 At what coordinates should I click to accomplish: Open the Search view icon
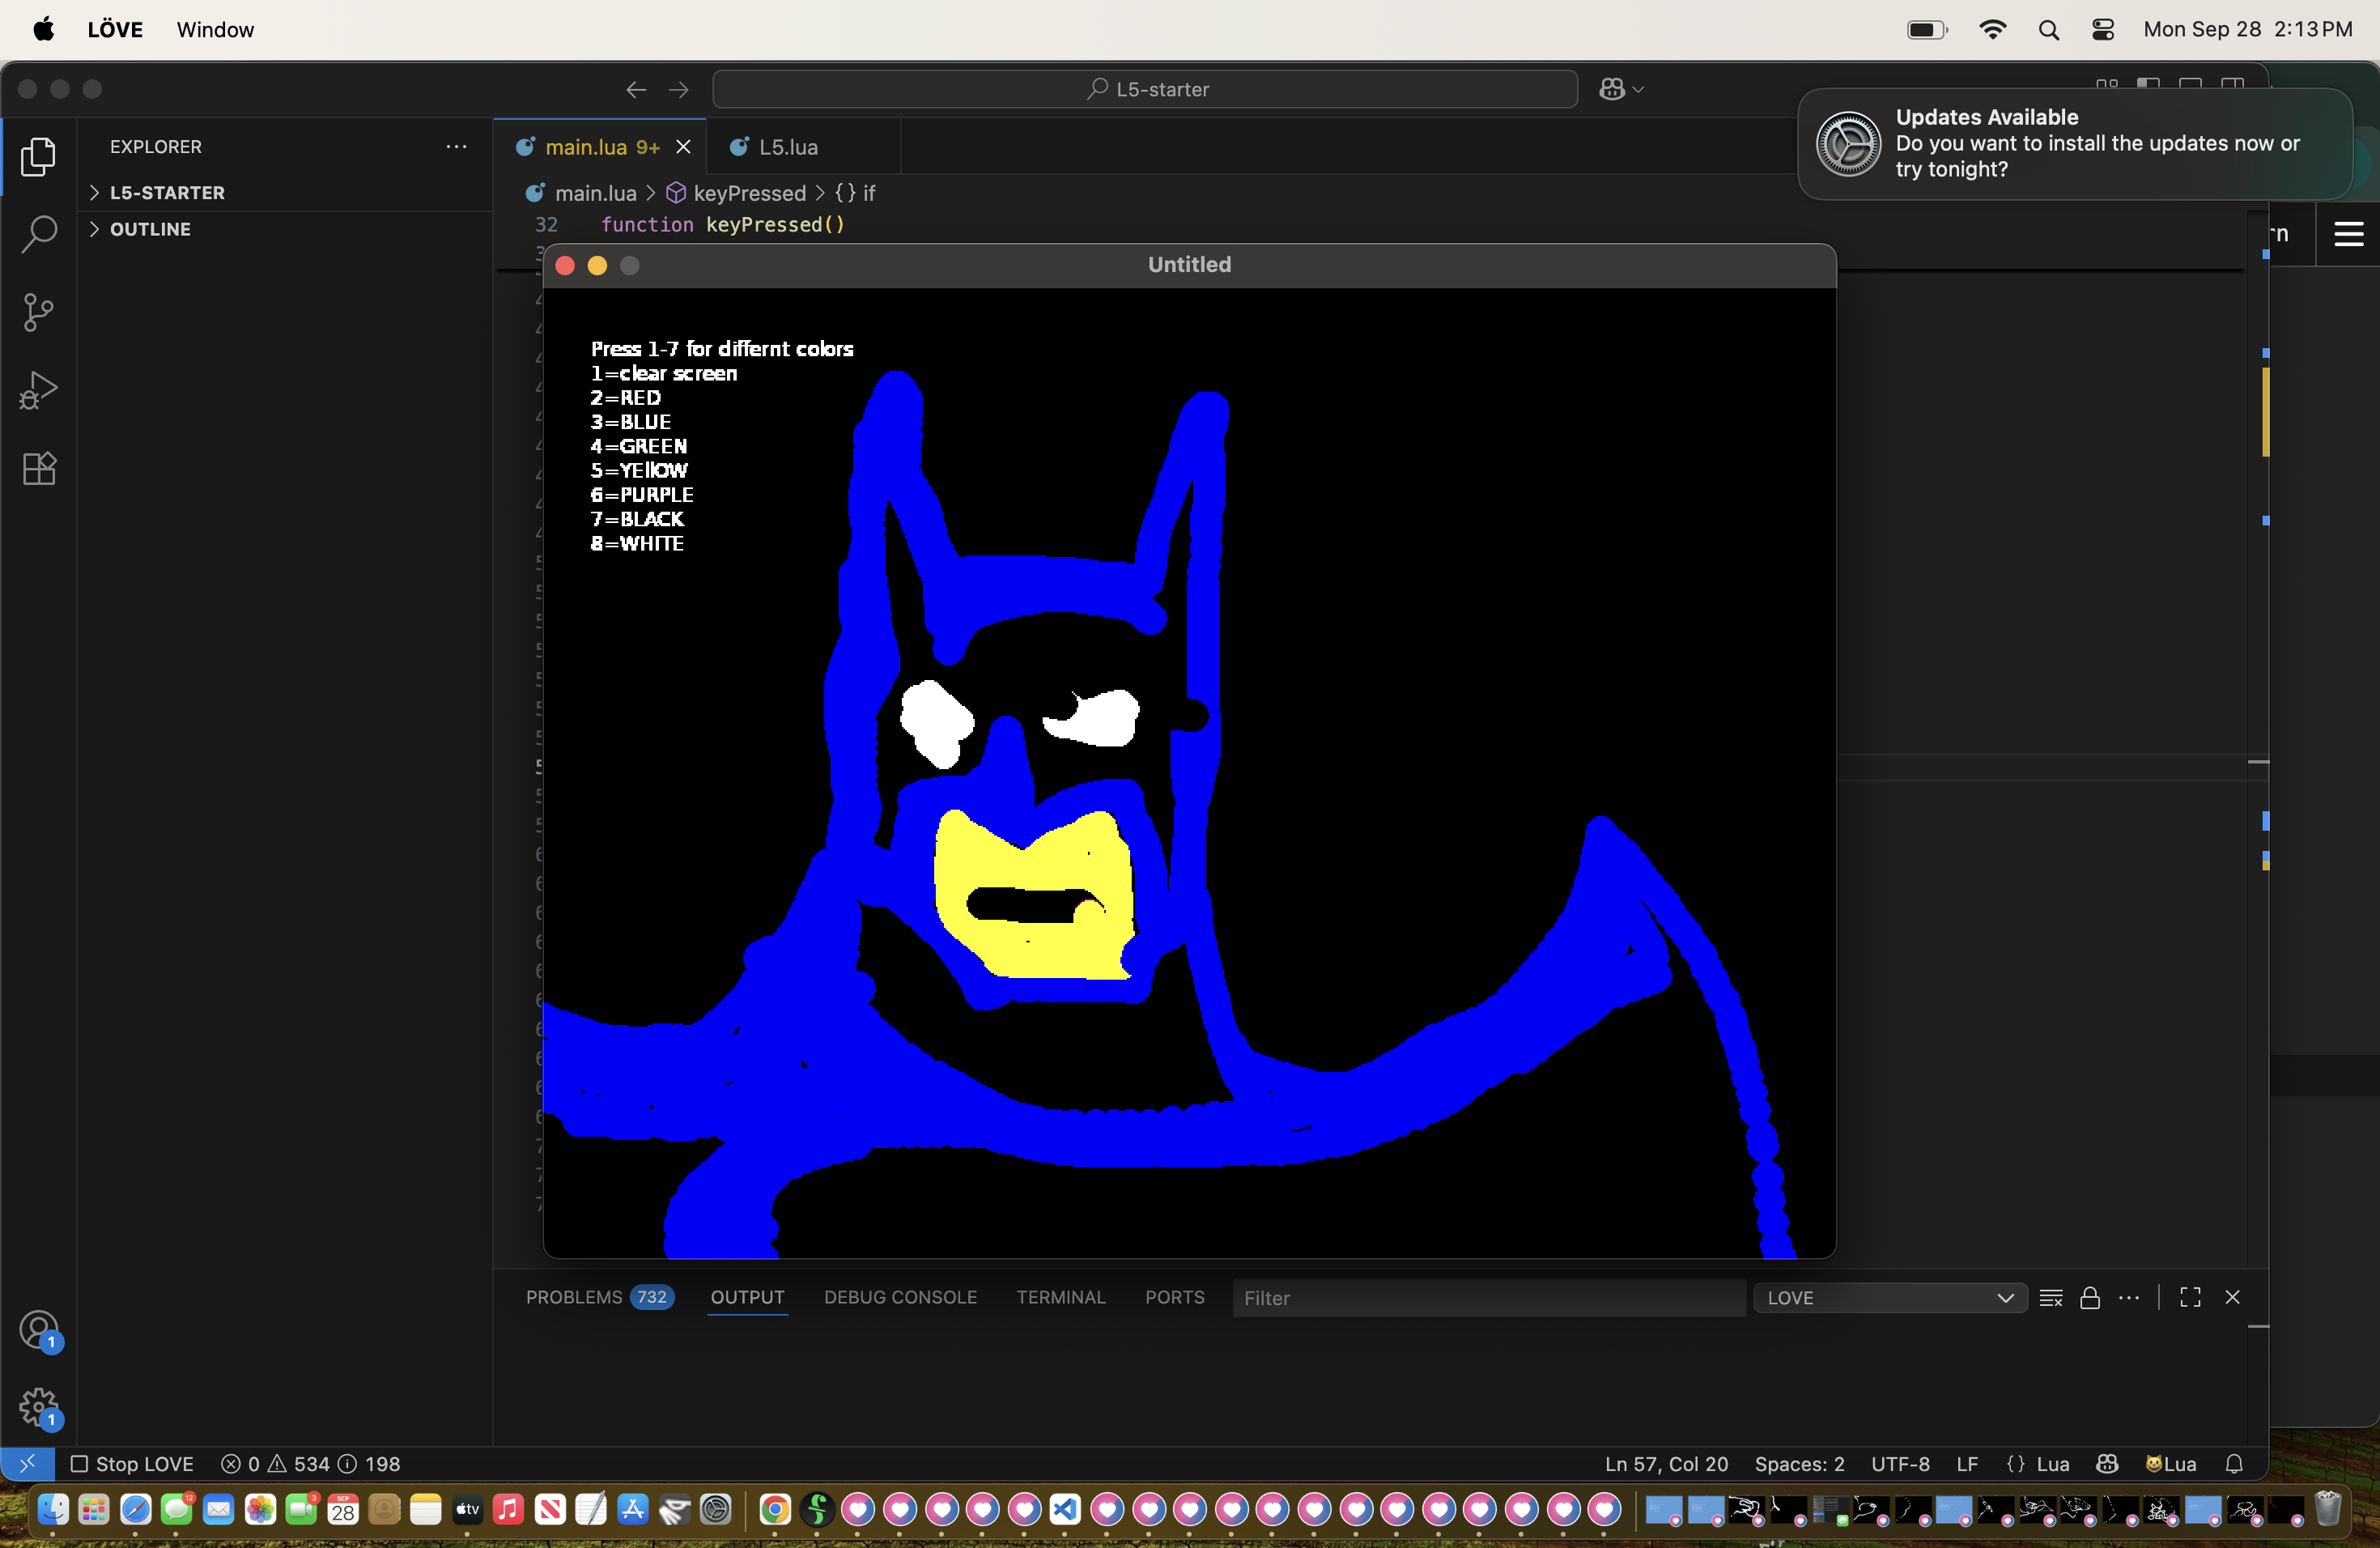point(38,234)
